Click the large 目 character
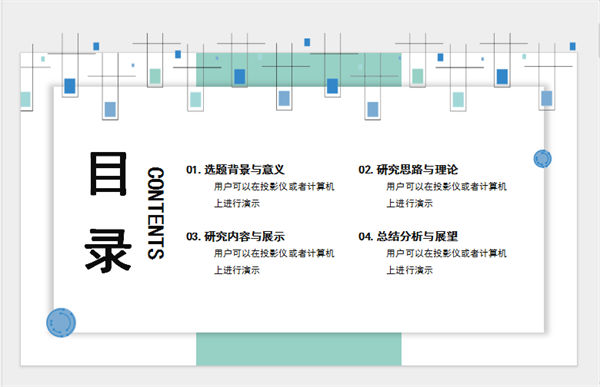The image size is (600, 387). coord(108,174)
